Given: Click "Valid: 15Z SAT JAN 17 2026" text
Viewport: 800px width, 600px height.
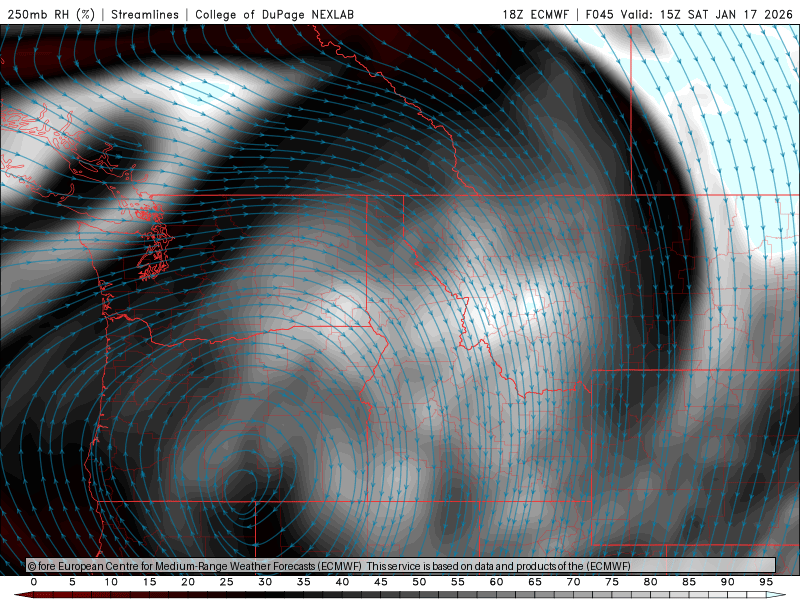Looking at the screenshot, I should 706,14.
